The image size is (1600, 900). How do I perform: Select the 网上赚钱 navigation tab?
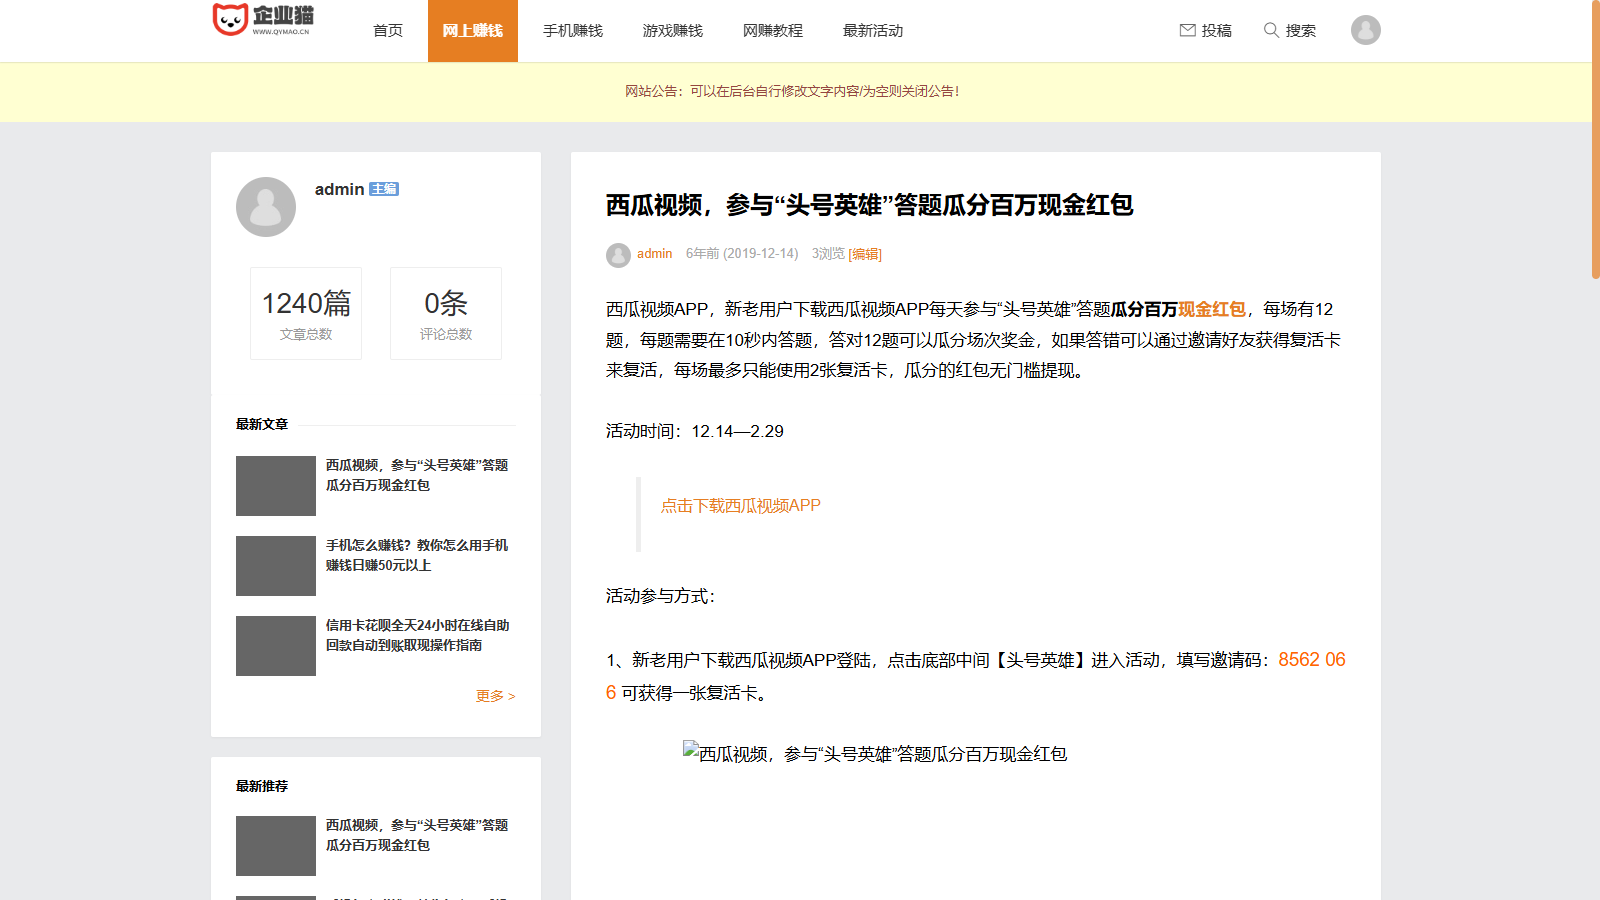point(472,31)
